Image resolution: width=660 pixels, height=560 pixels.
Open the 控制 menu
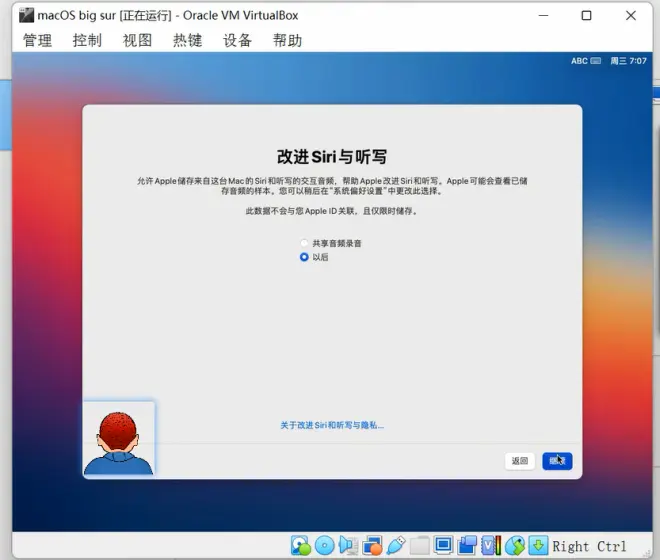tap(87, 40)
